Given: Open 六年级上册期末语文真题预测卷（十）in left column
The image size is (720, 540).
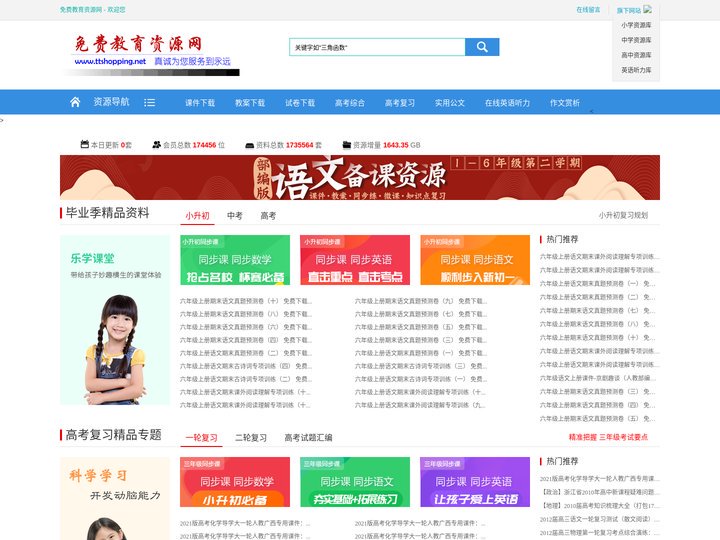Looking at the screenshot, I should (246, 301).
